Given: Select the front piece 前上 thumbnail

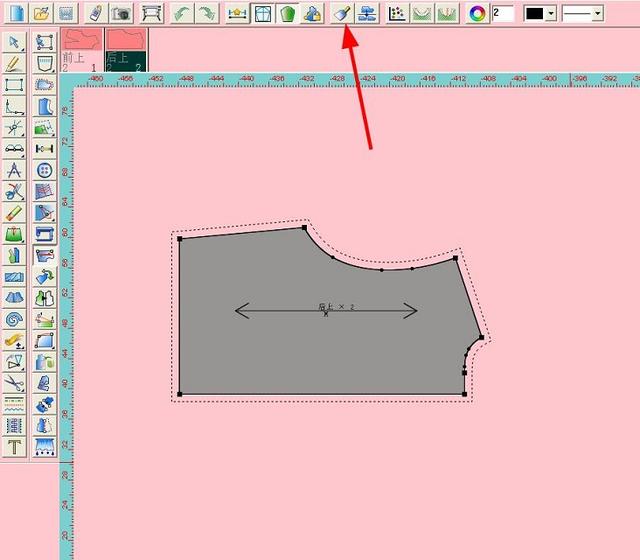Looking at the screenshot, I should pyautogui.click(x=82, y=50).
